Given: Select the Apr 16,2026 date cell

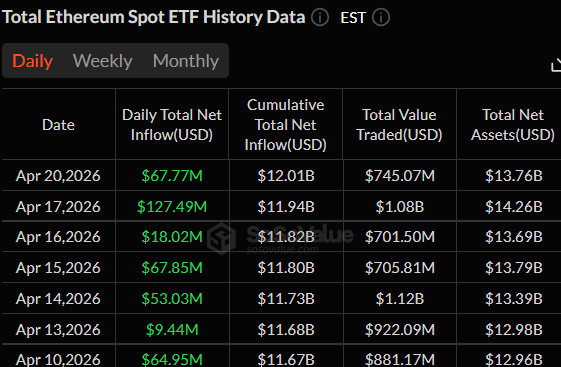Looking at the screenshot, I should 58,237.
